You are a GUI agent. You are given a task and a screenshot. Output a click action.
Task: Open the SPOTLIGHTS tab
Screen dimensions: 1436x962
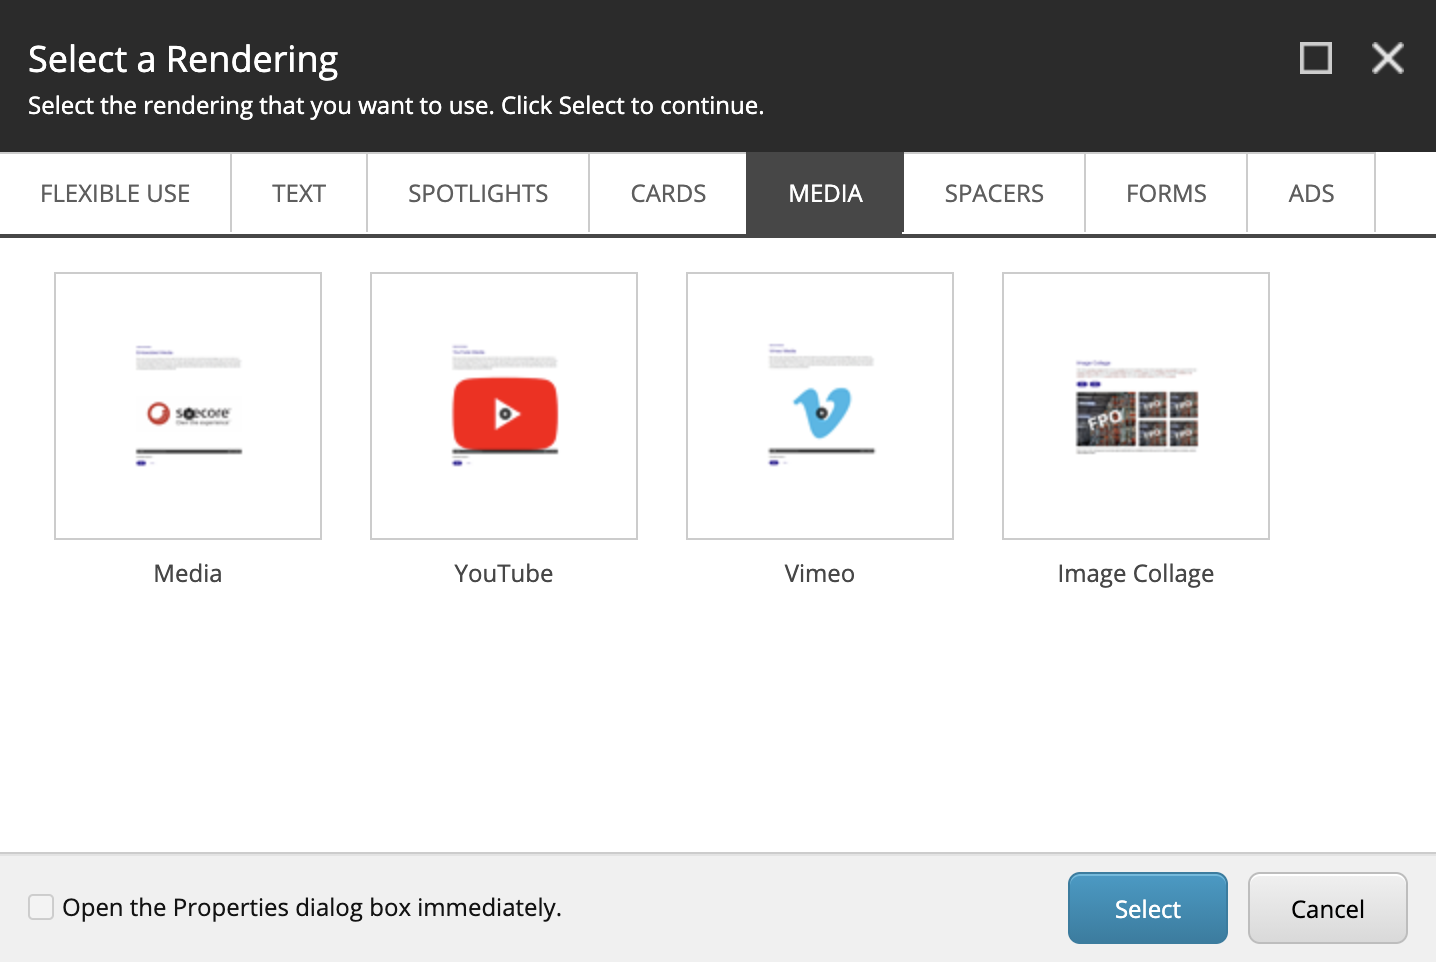pyautogui.click(x=477, y=193)
